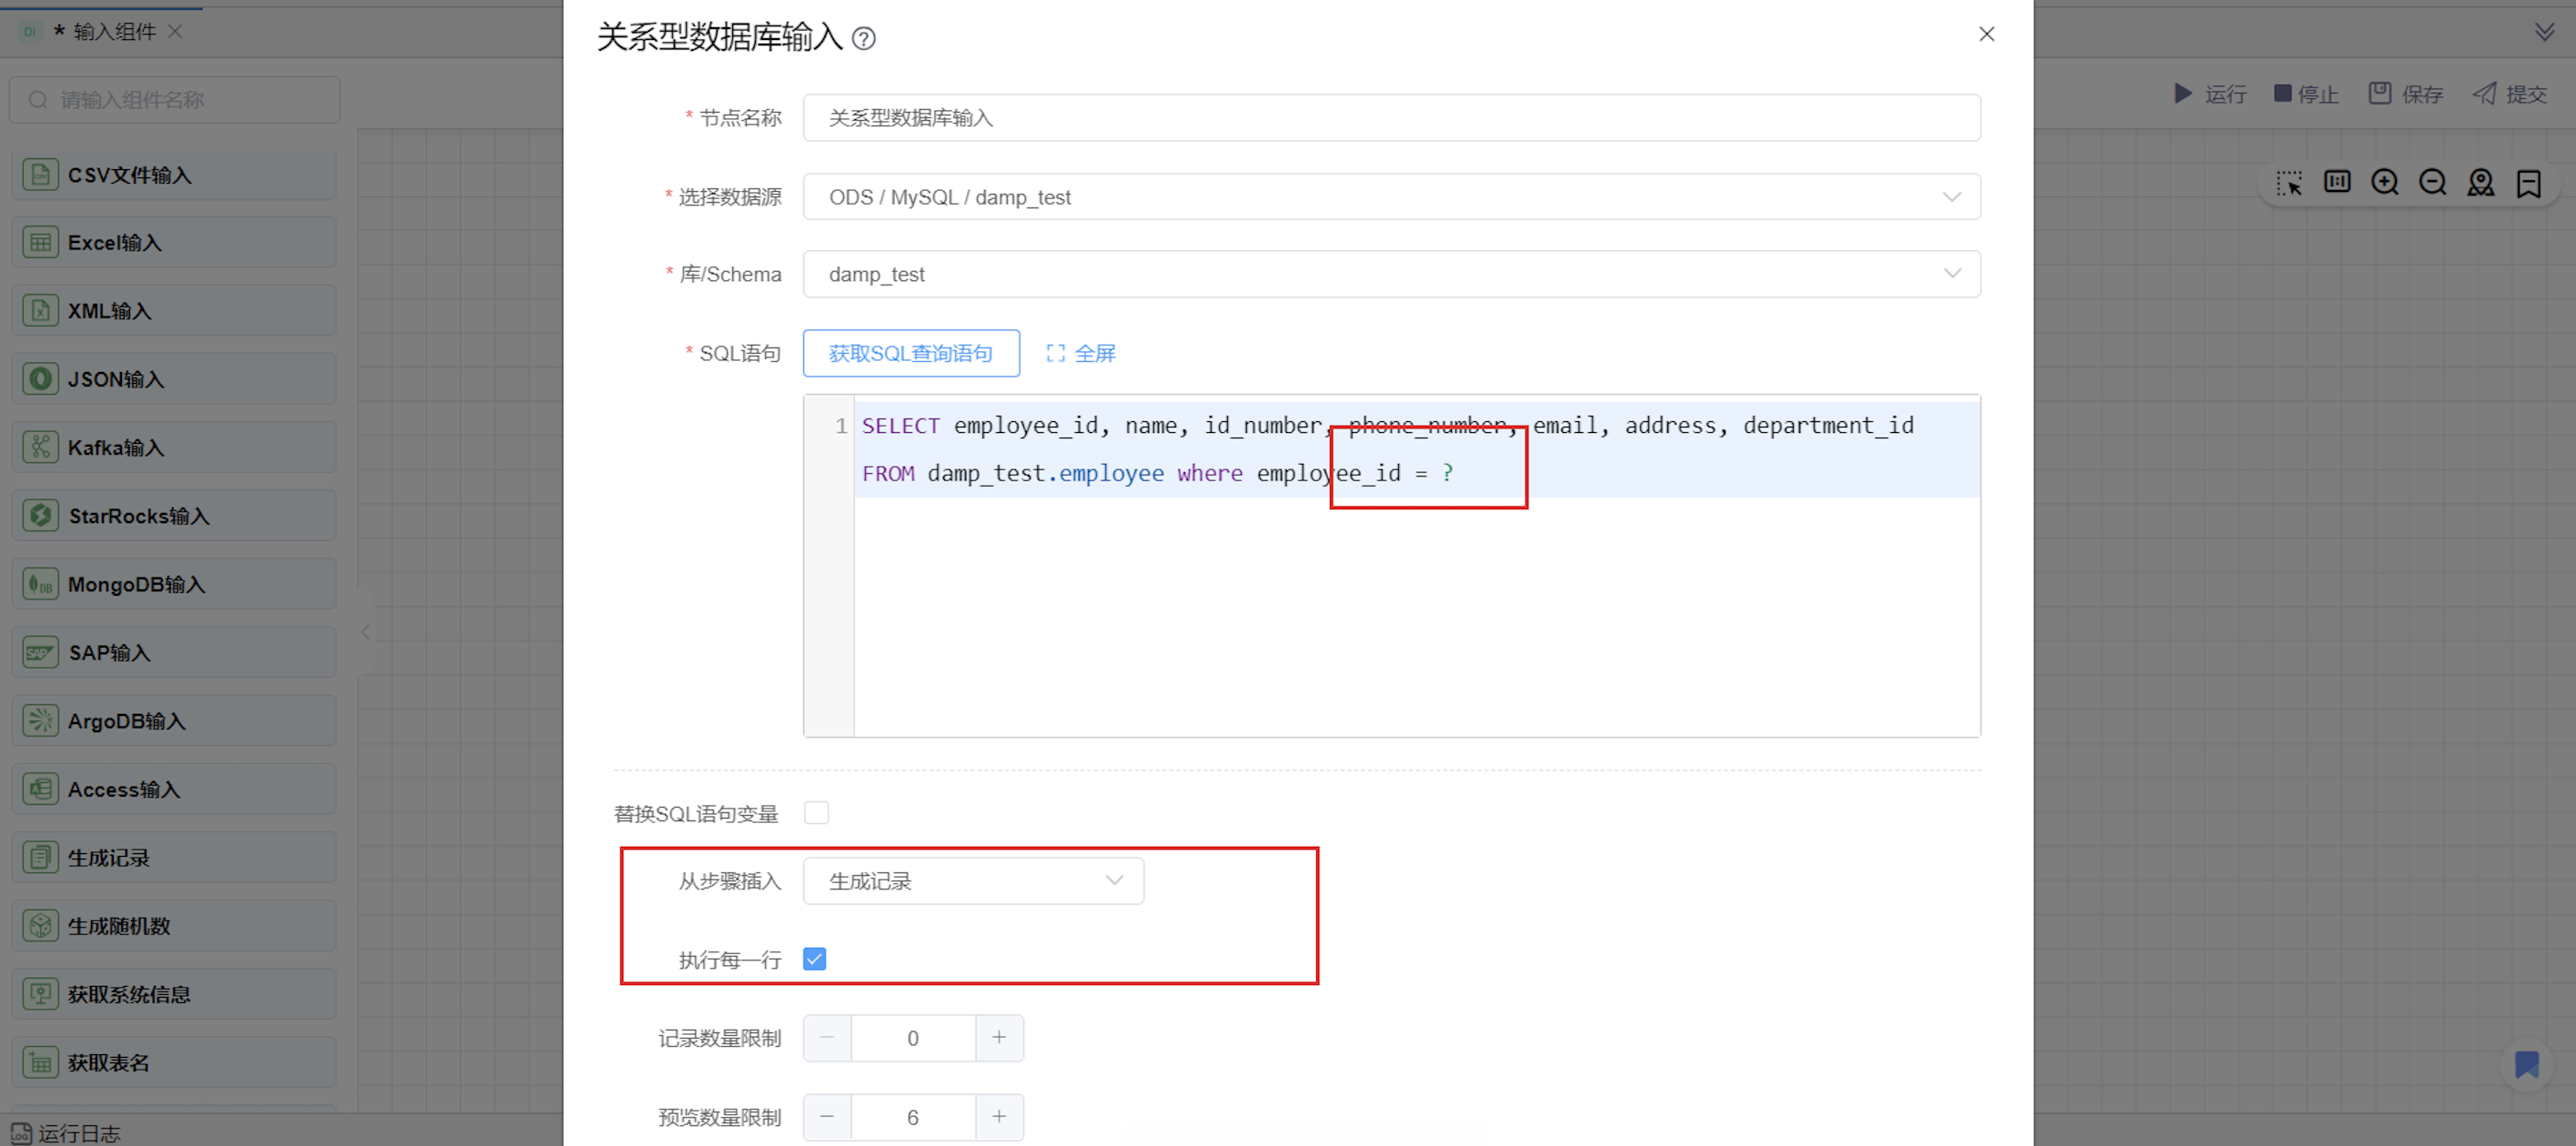Click the StarRocks input component icon
Screen dimensions: 2576x1146
40,515
